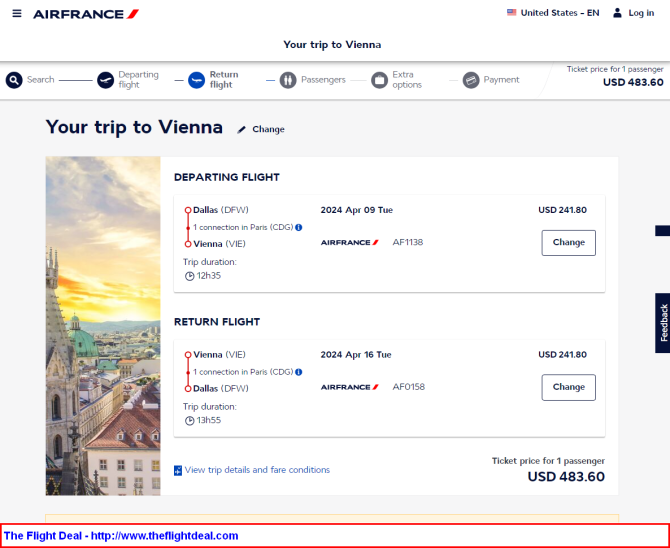Click flight number AF0158
Viewport: 670px width, 548px height.
pos(408,387)
